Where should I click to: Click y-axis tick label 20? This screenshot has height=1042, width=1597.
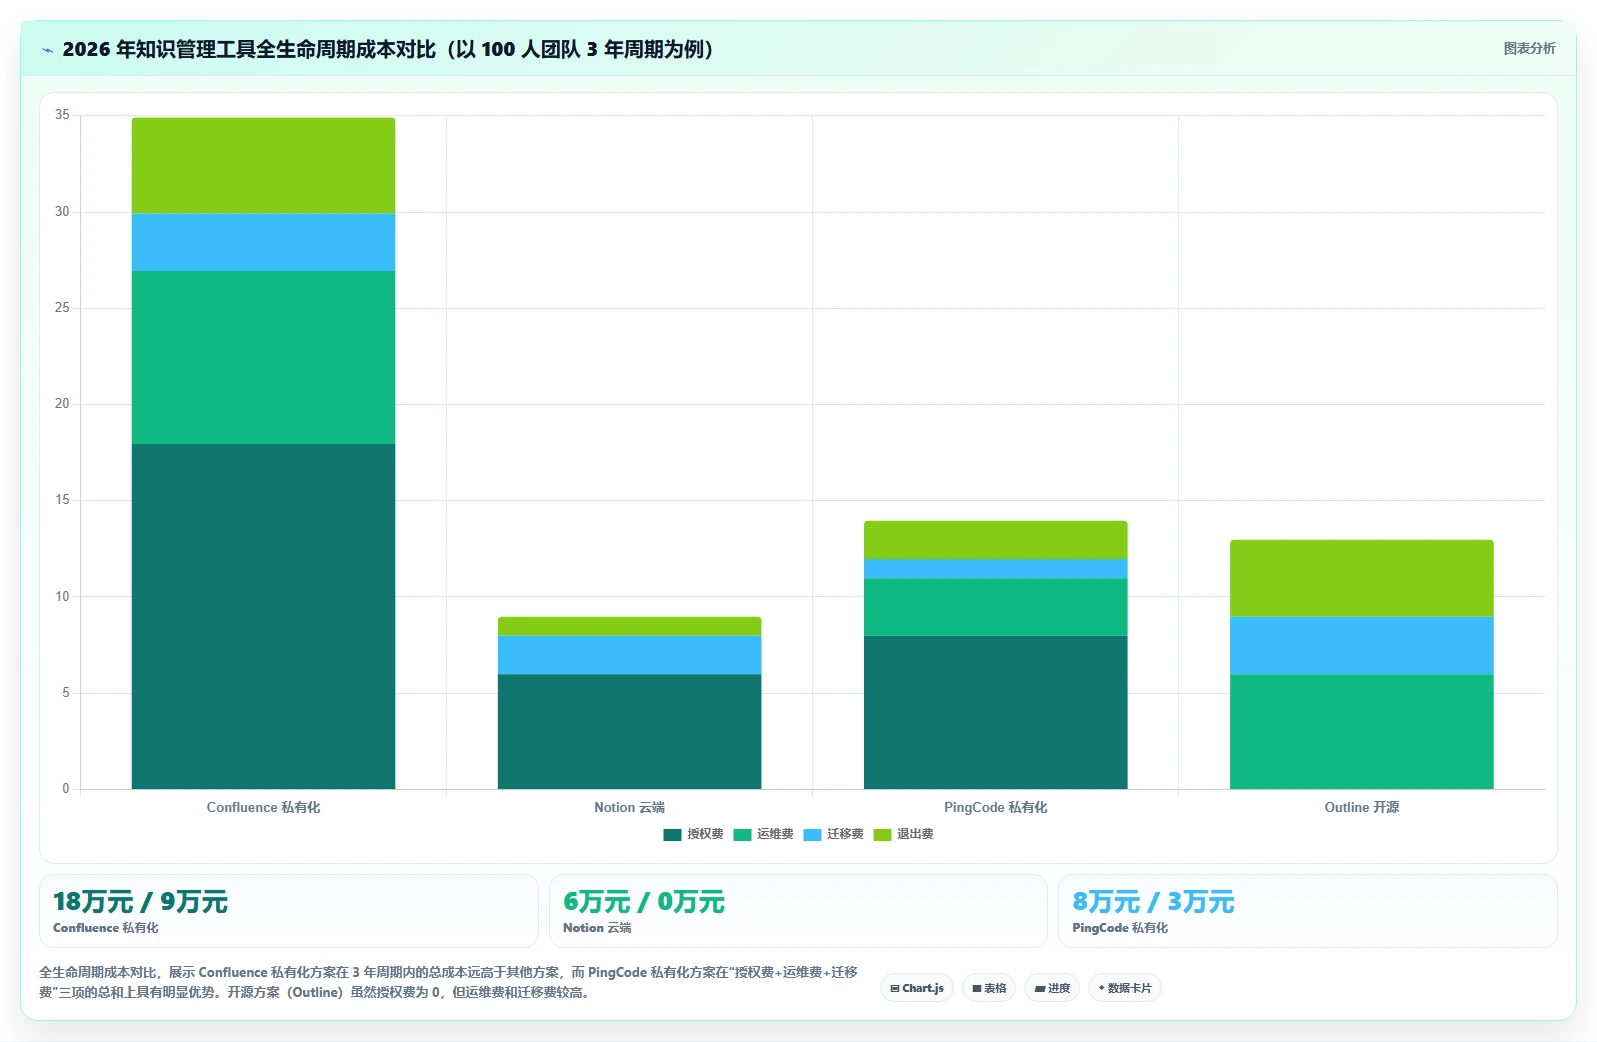(62, 404)
